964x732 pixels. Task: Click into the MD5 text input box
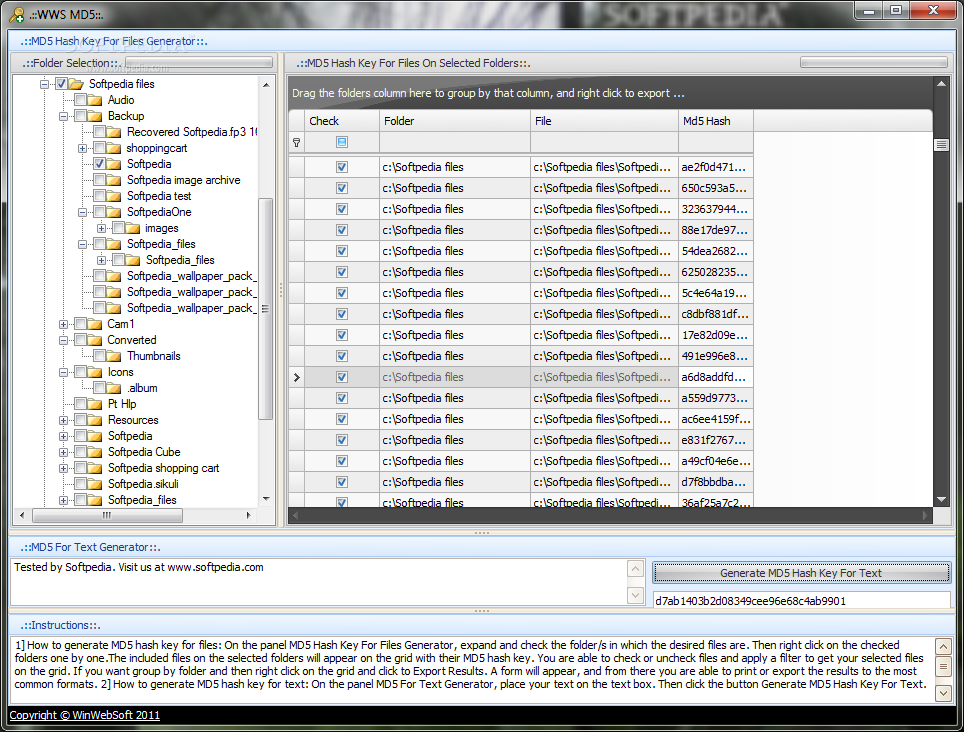tap(318, 581)
